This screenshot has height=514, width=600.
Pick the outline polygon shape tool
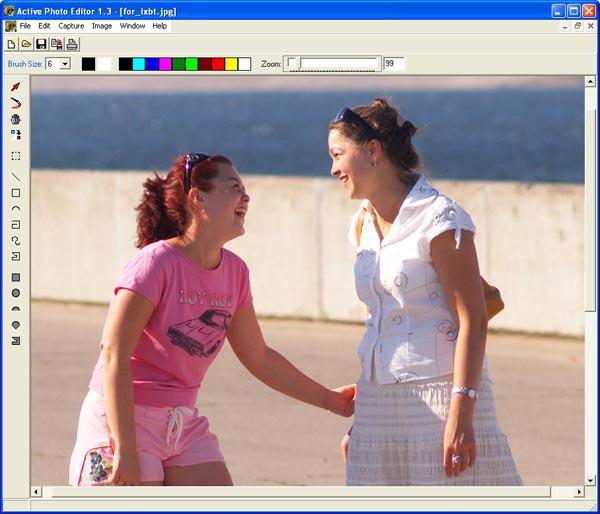(x=15, y=256)
